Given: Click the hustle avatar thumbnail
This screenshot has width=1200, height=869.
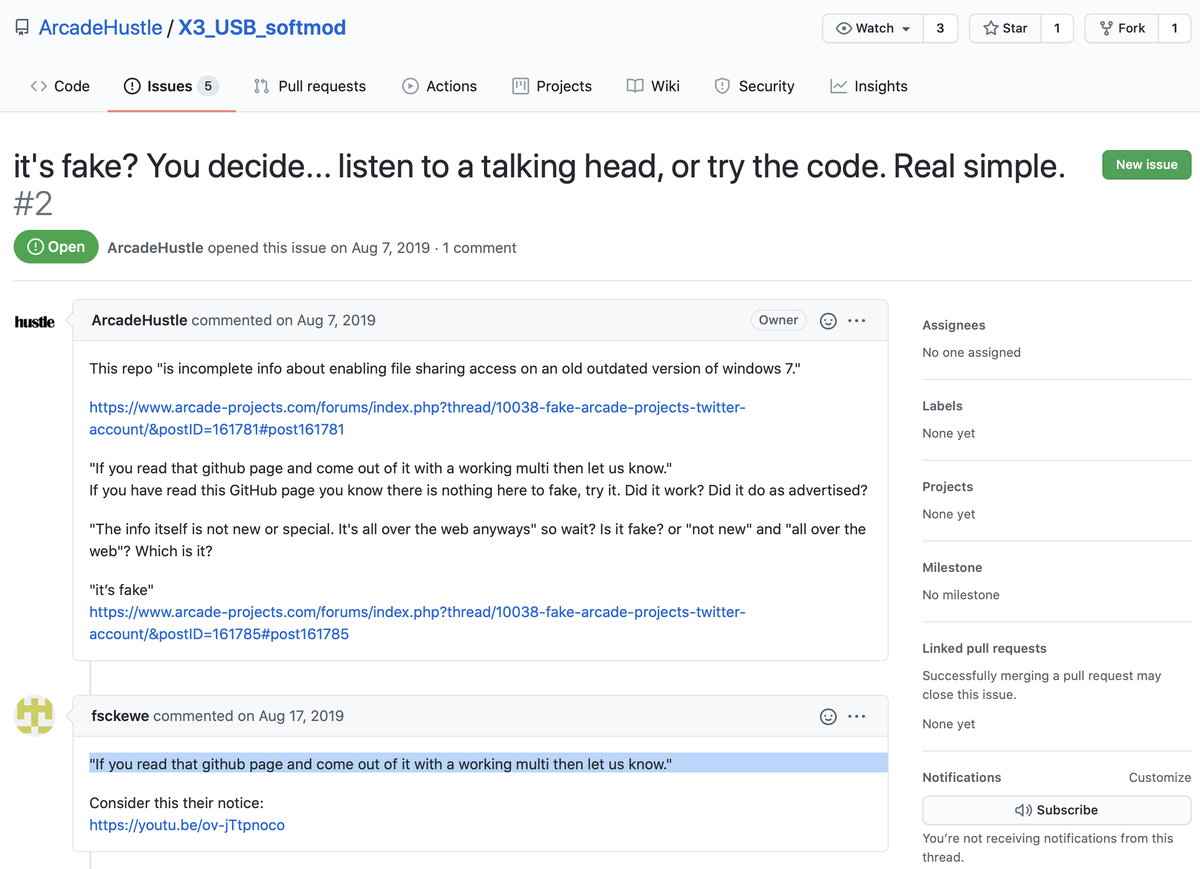Looking at the screenshot, I should click(35, 321).
